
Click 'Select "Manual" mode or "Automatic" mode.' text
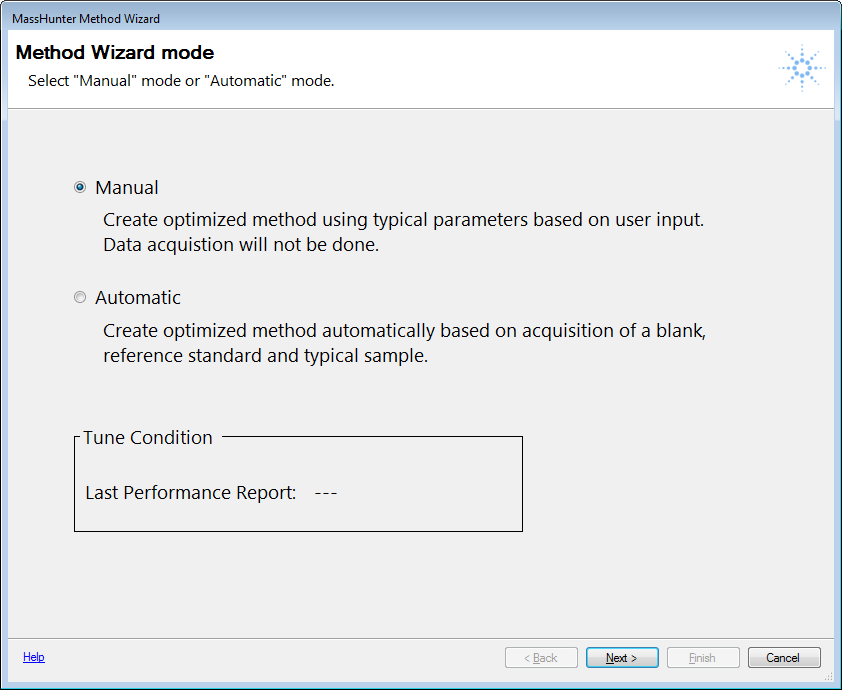tap(181, 81)
